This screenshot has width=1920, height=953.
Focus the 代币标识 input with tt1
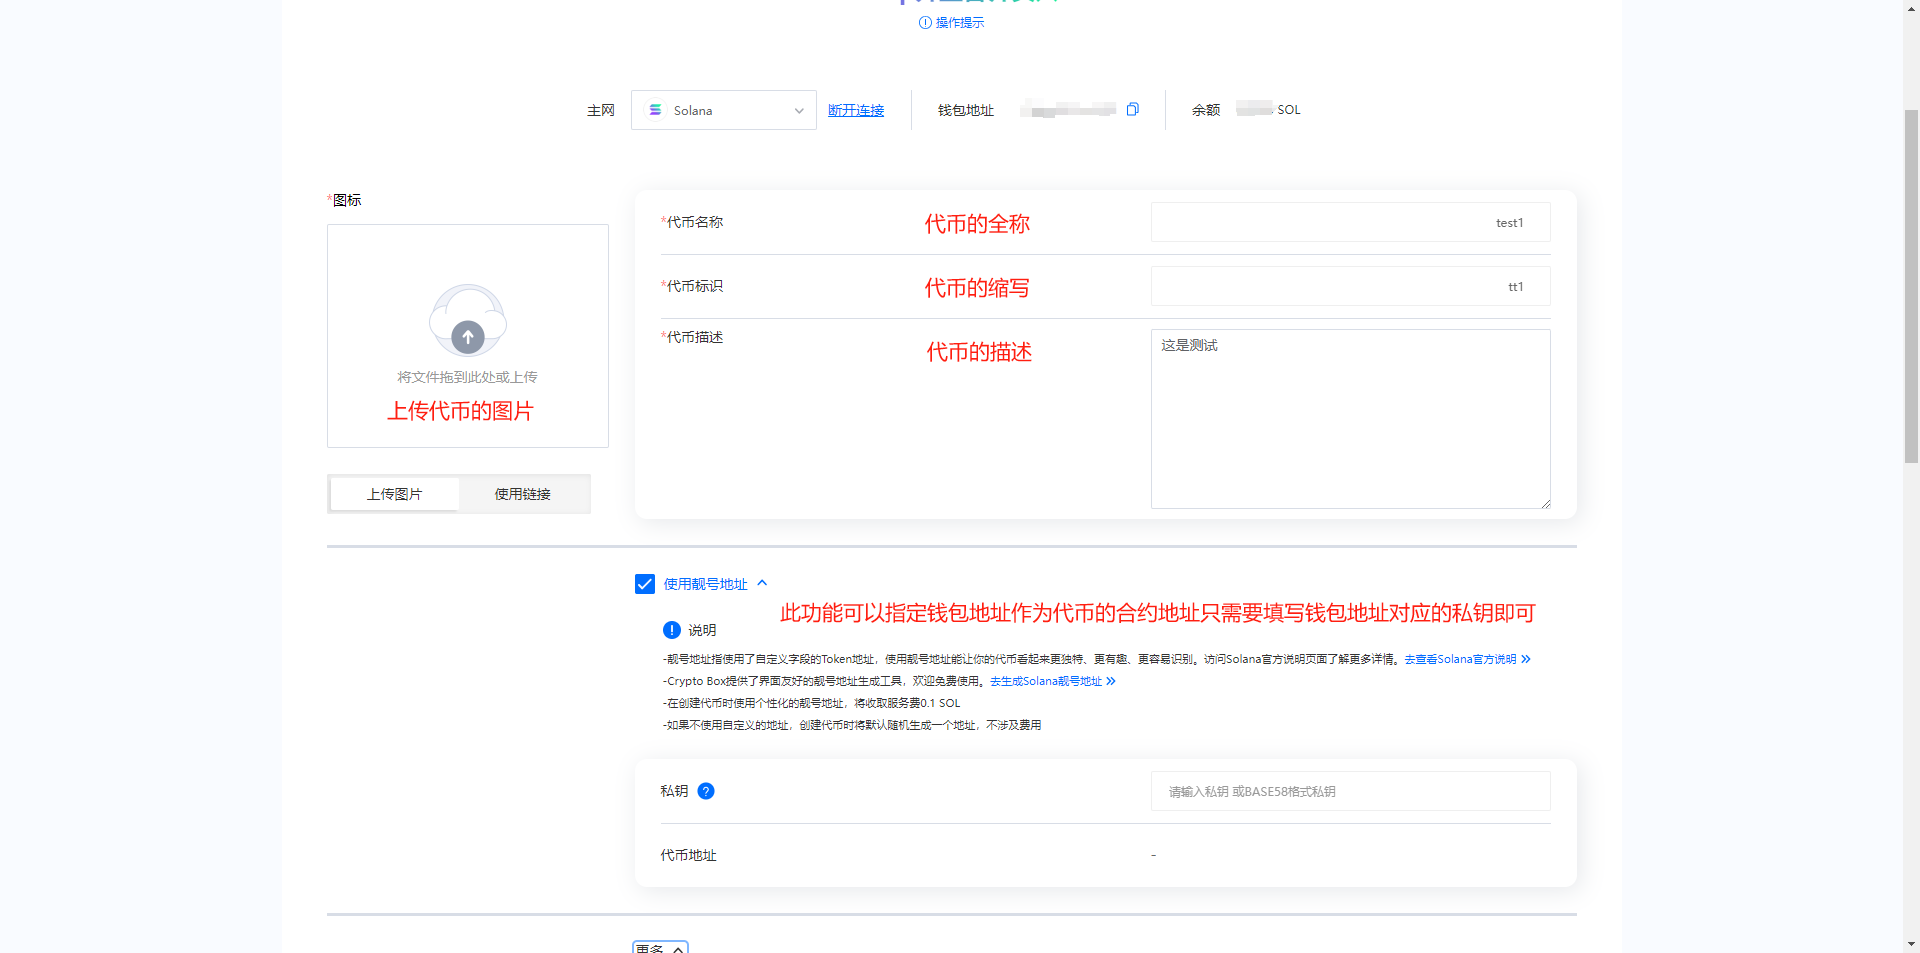(1350, 286)
